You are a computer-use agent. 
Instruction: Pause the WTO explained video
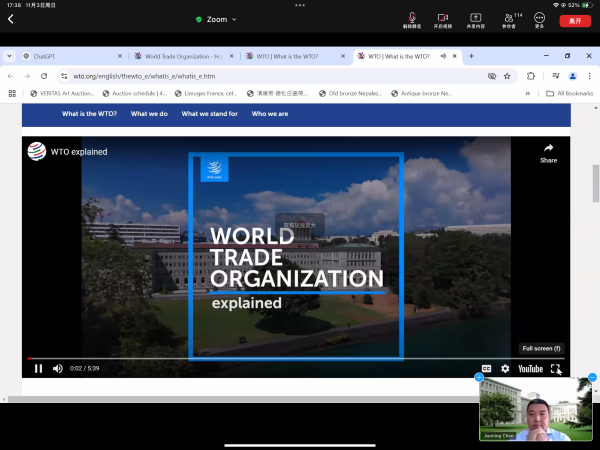click(39, 368)
